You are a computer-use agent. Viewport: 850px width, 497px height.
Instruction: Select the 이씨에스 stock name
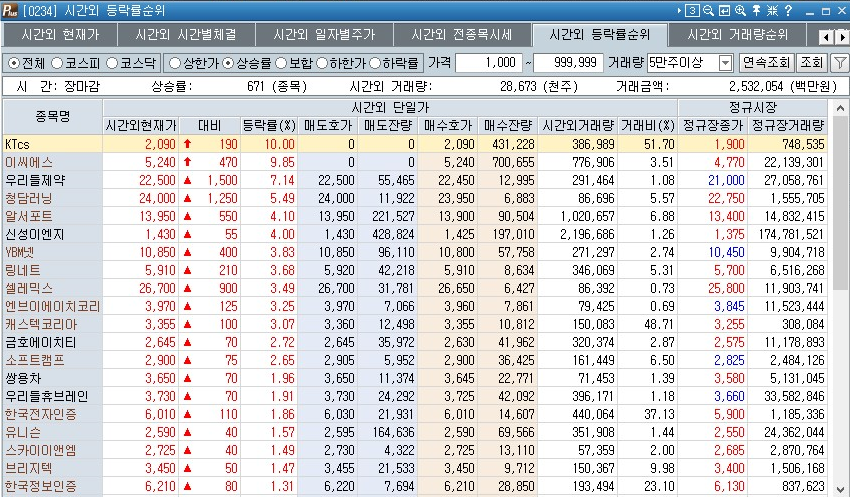coord(29,162)
